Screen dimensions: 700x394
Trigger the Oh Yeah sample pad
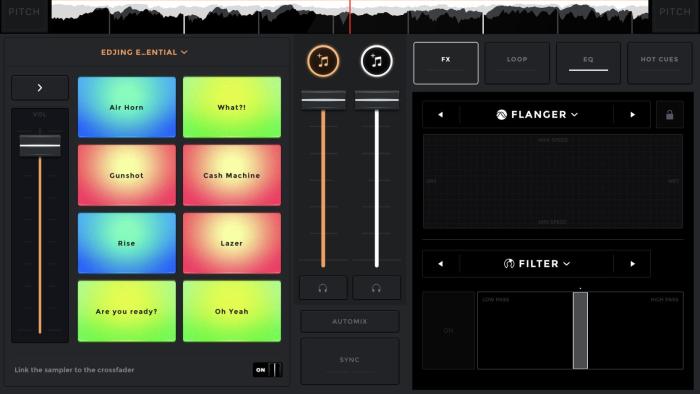click(x=232, y=311)
